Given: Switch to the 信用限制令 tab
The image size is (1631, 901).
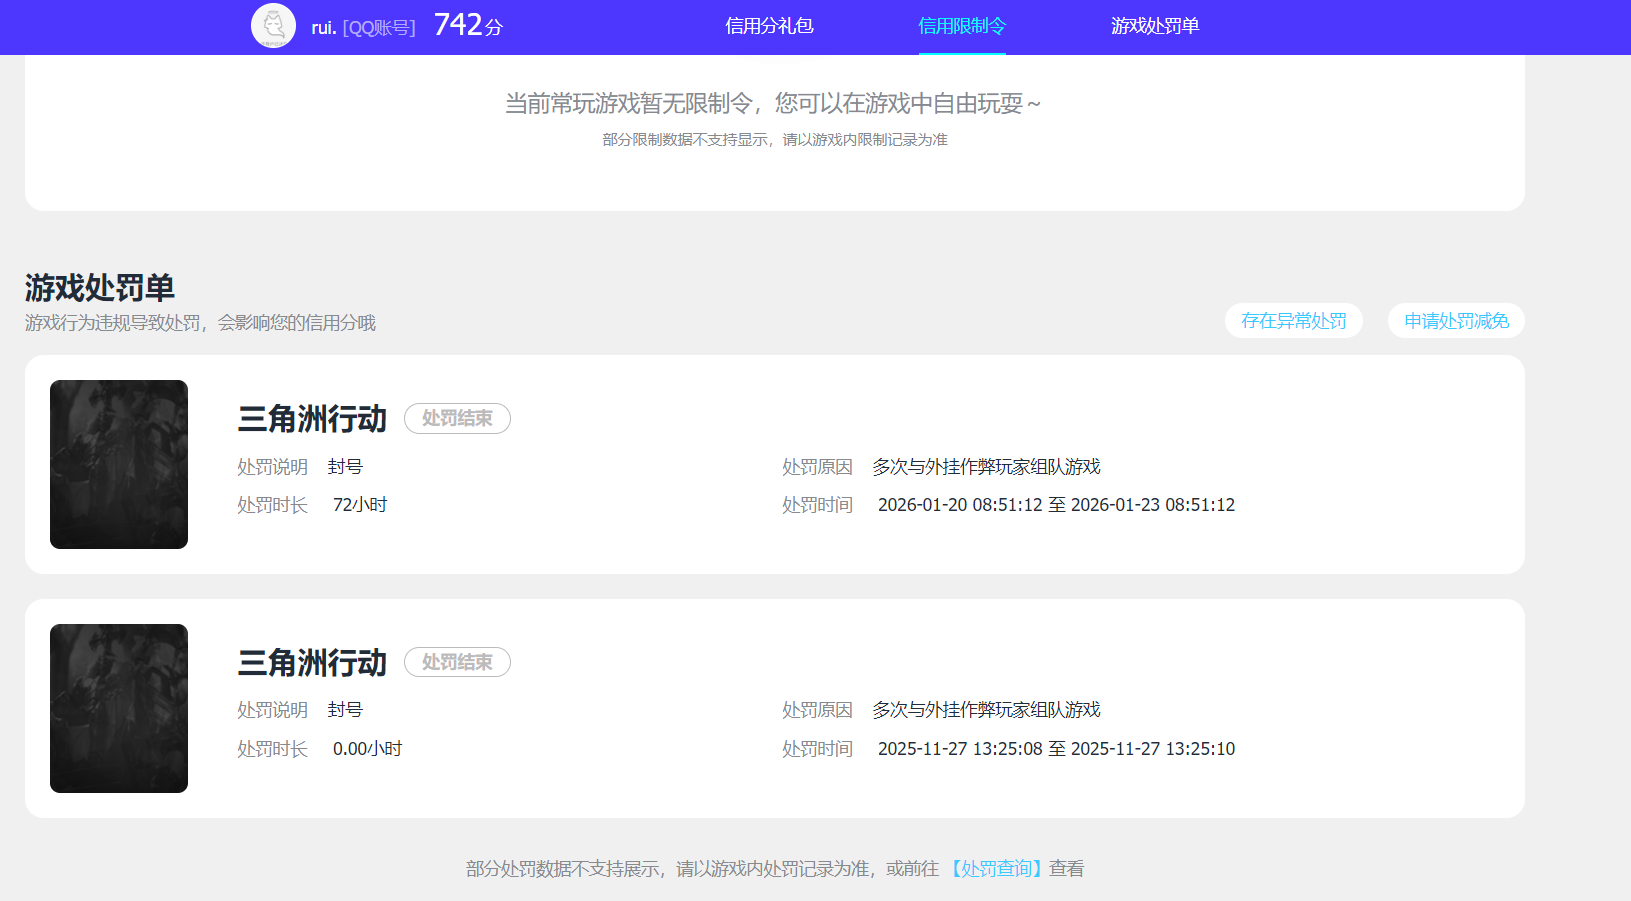Looking at the screenshot, I should pyautogui.click(x=962, y=26).
